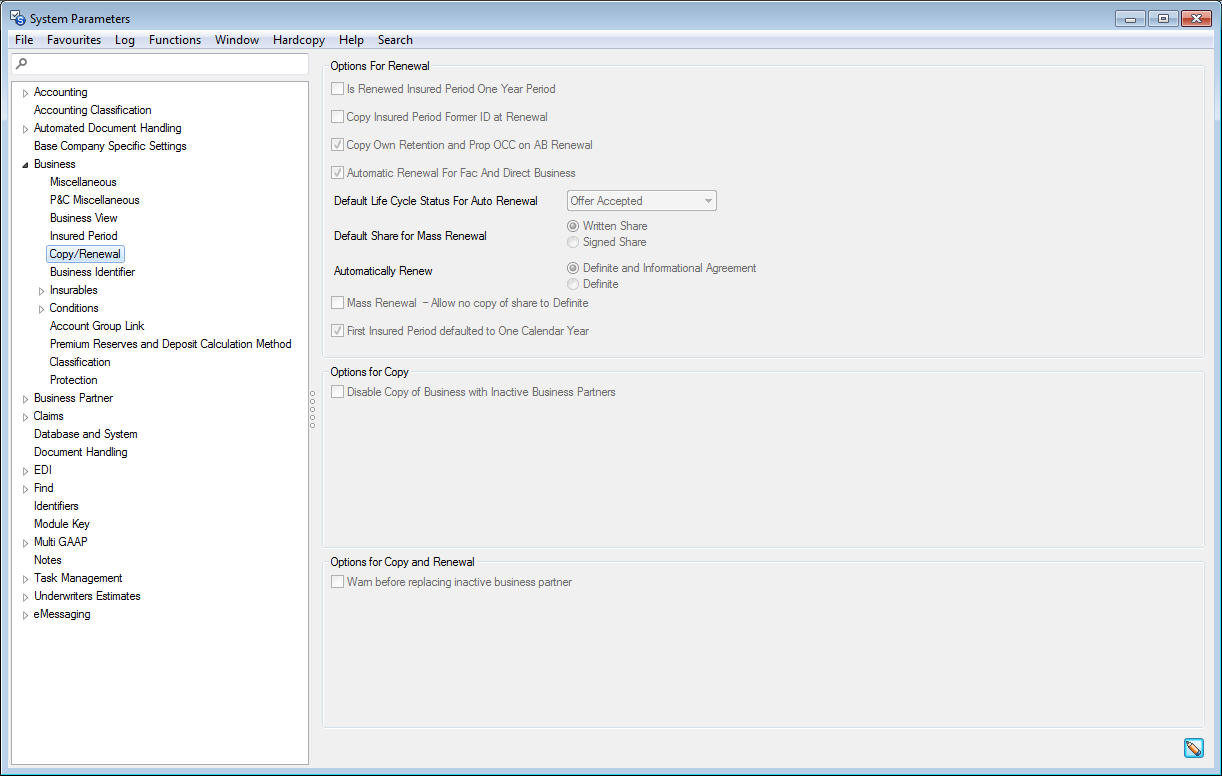Open the Default Life Cycle Status dropdown
This screenshot has height=776, width=1222.
pyautogui.click(x=708, y=200)
